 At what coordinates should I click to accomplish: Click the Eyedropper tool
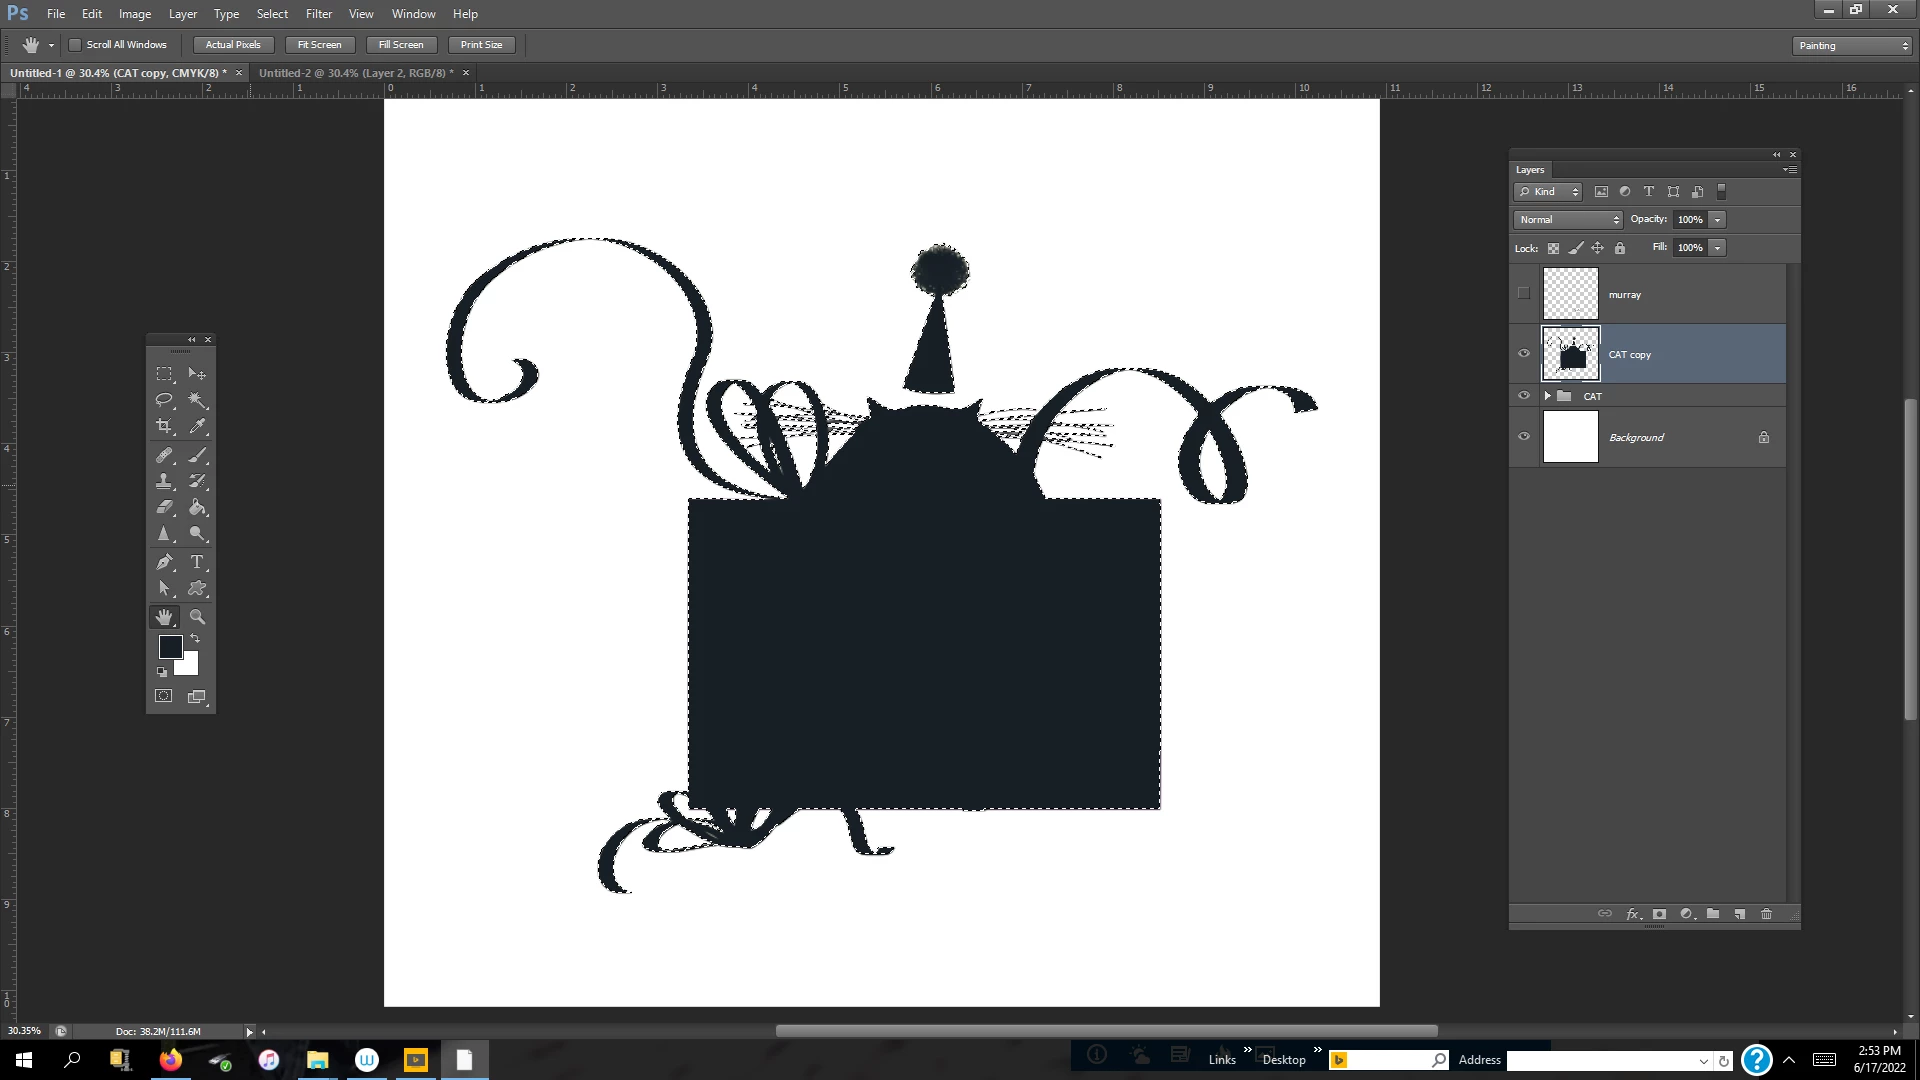tap(197, 426)
